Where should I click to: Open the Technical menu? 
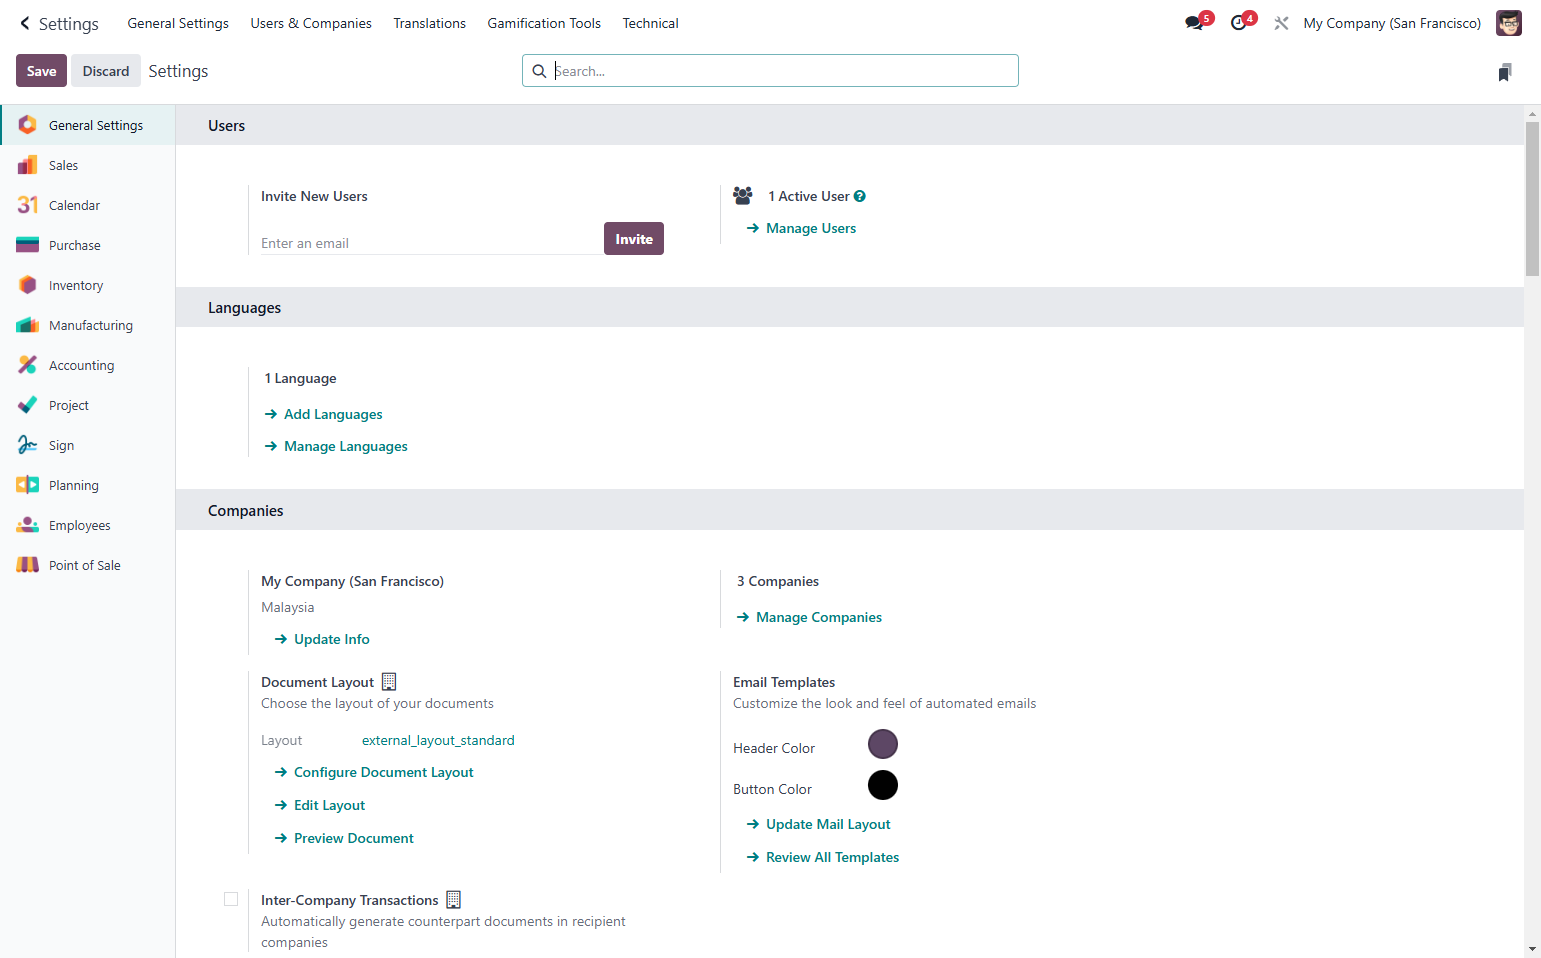(x=651, y=23)
